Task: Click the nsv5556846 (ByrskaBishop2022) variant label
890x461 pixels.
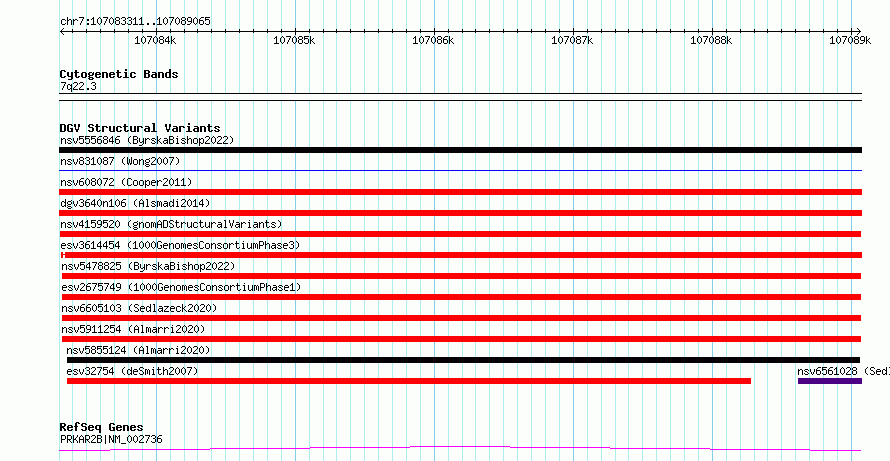Action: click(147, 140)
